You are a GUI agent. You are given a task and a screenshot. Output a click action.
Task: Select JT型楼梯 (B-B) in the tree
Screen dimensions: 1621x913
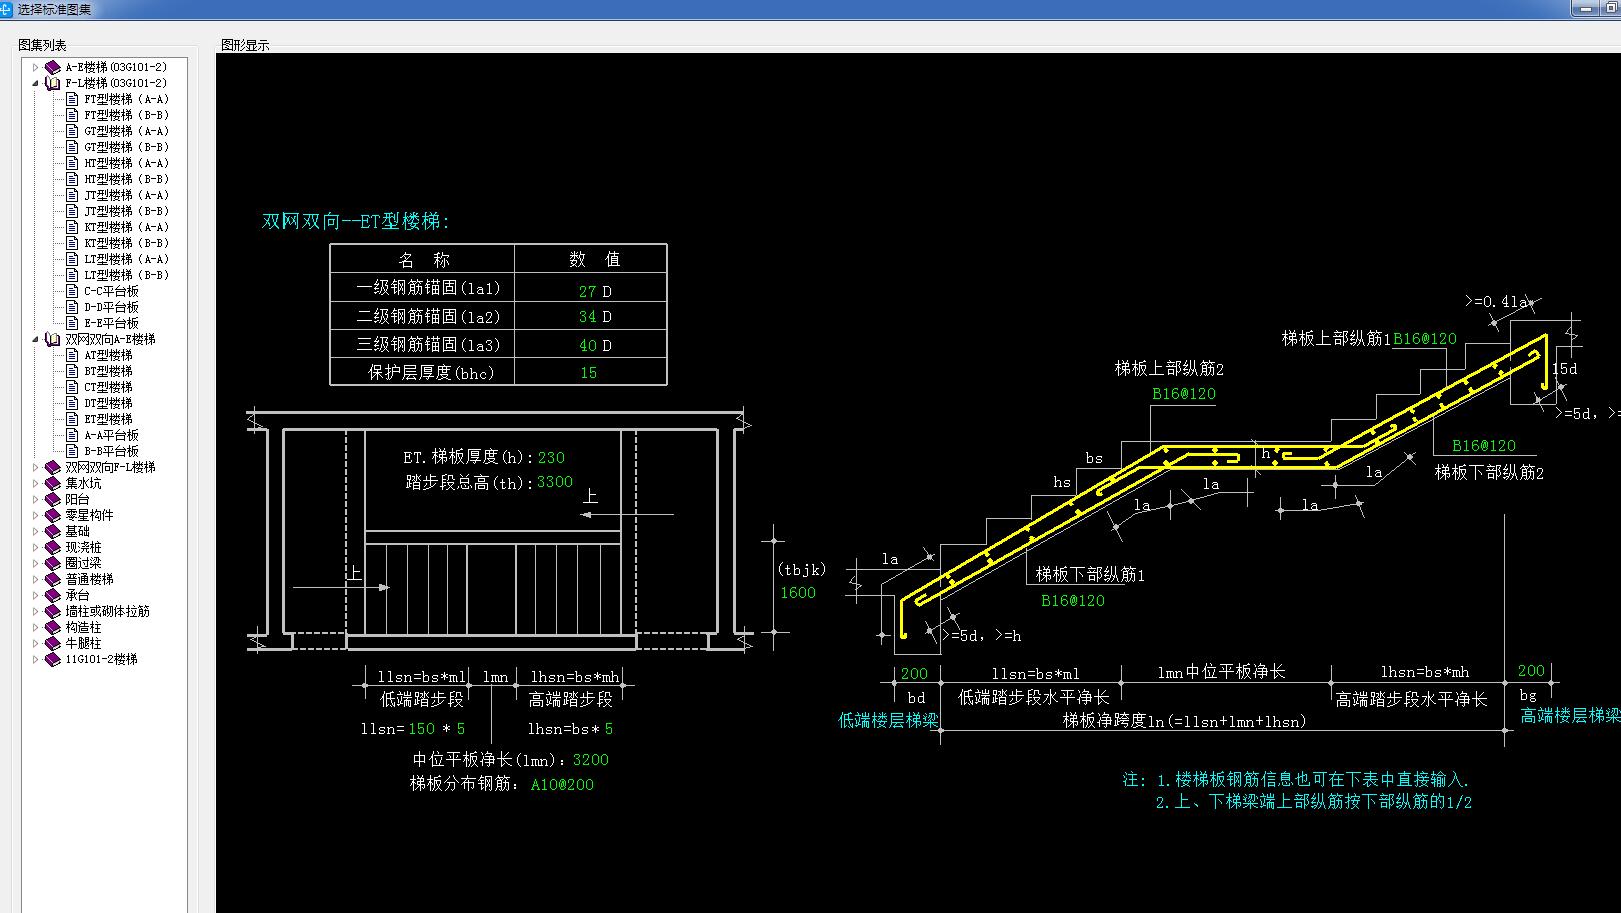coord(126,211)
